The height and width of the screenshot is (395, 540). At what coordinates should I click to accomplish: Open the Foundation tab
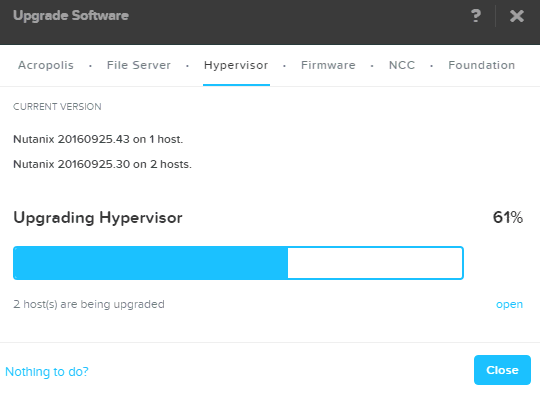[482, 65]
